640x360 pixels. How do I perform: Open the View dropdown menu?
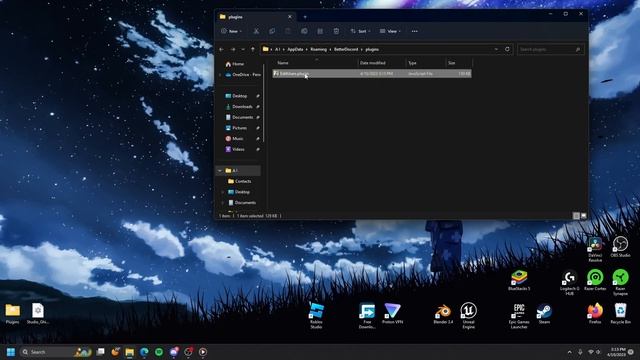[x=390, y=31]
